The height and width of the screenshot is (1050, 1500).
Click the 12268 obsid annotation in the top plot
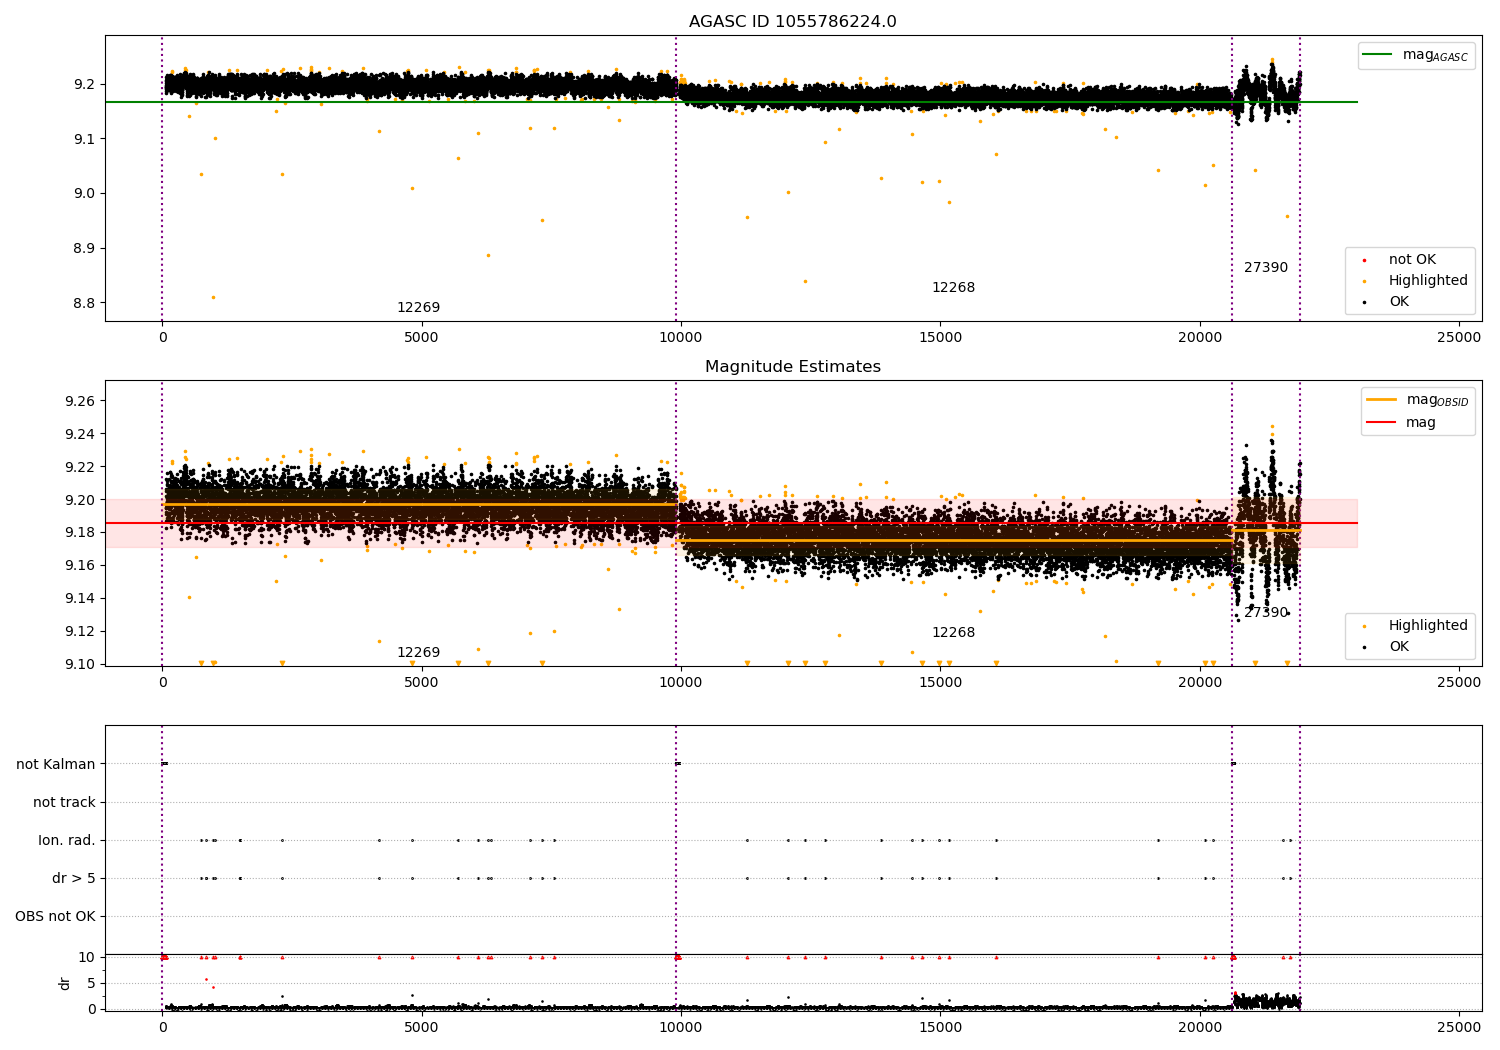point(953,288)
